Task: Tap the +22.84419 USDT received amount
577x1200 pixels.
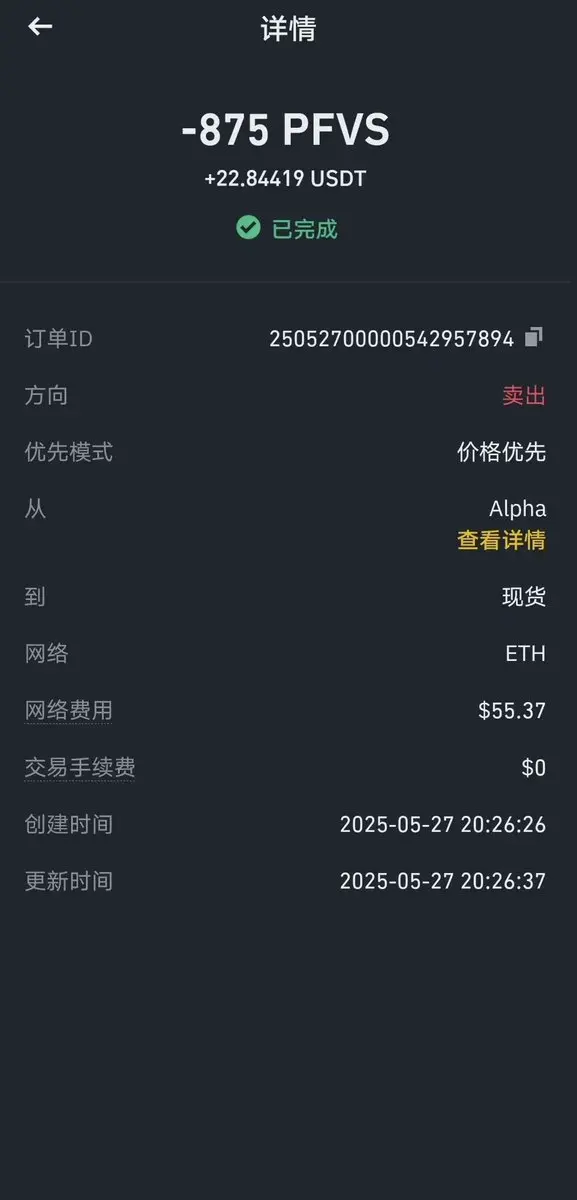Action: point(286,179)
